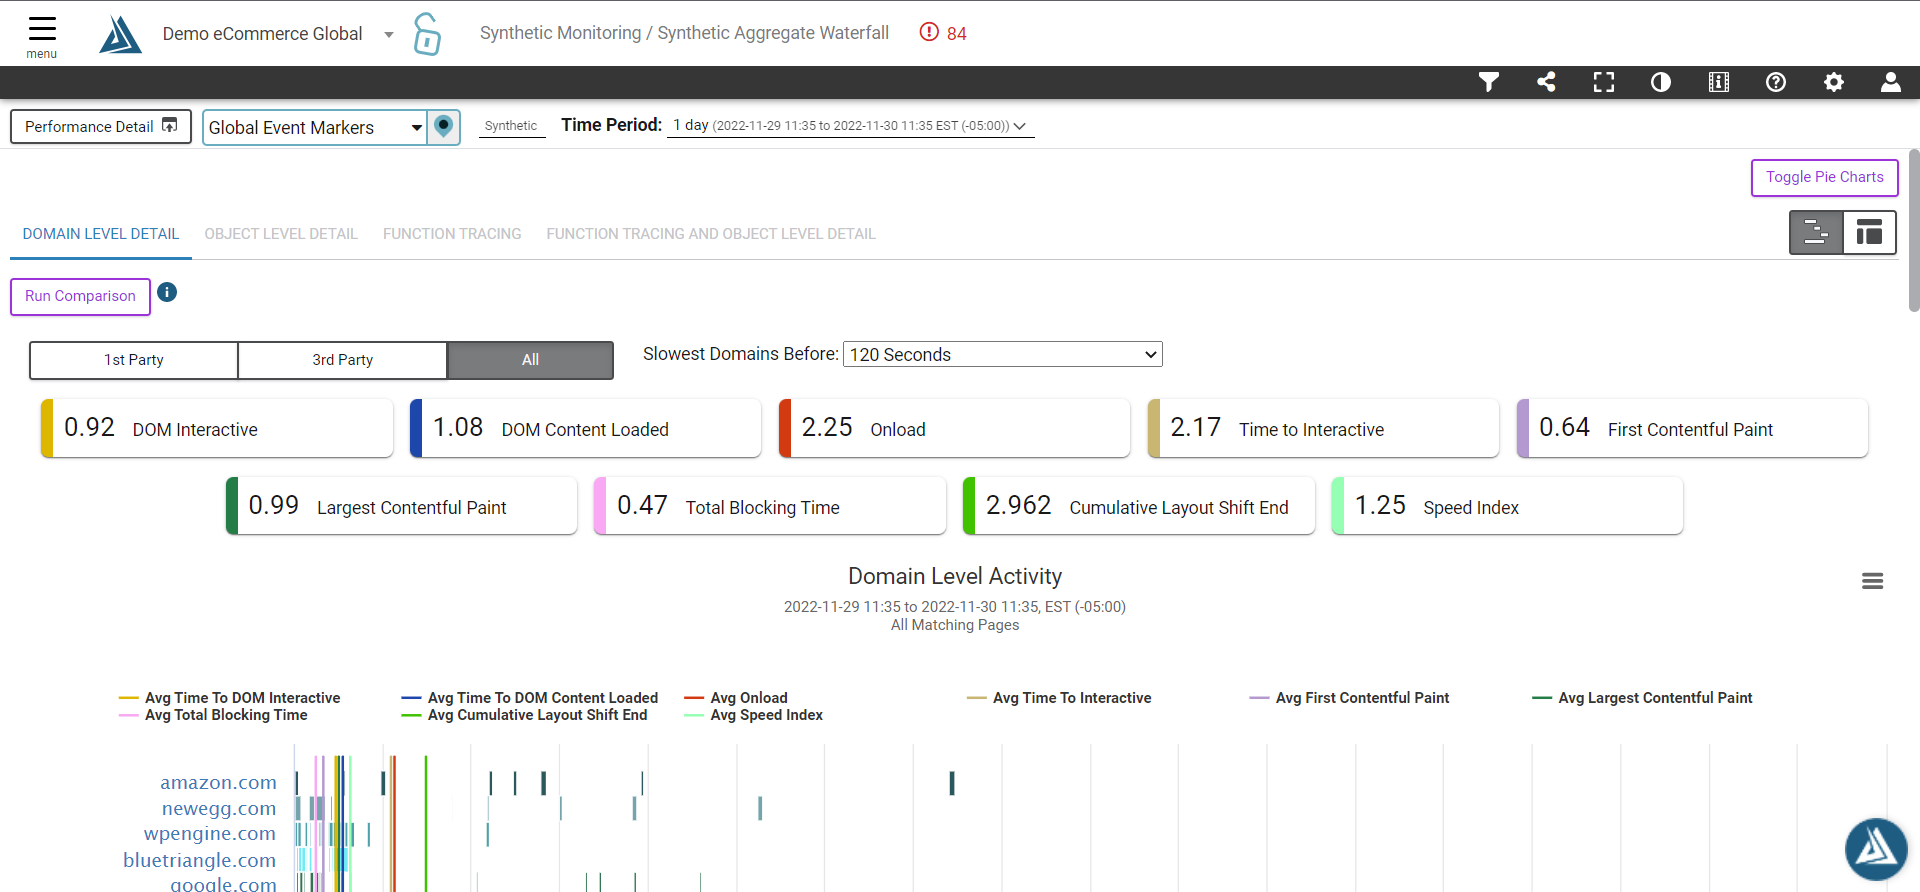Image resolution: width=1920 pixels, height=892 pixels.
Task: Toggle Avg Onload legend series
Action: point(737,698)
